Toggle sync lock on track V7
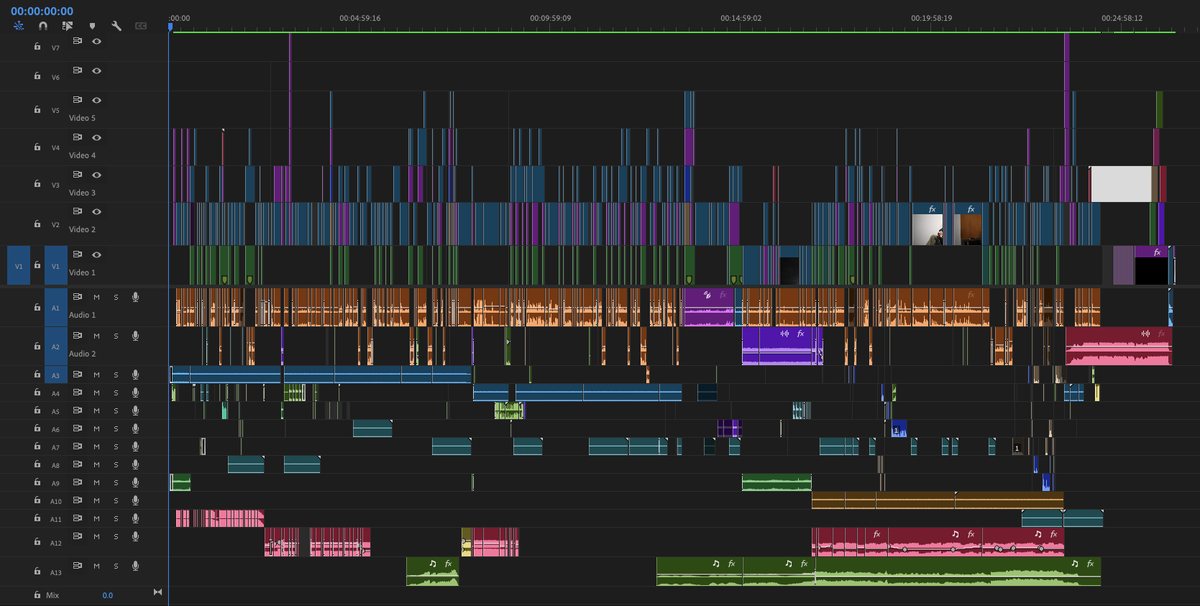 [78, 41]
